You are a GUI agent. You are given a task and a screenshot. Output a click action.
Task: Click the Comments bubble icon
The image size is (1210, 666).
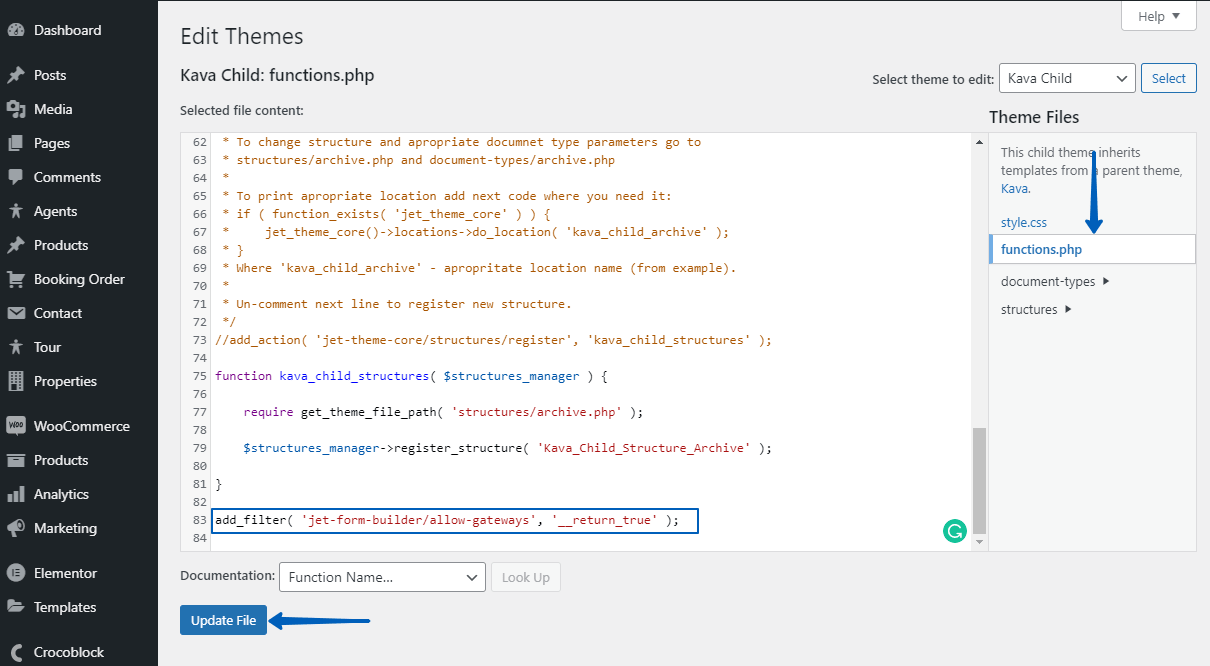pos(16,177)
